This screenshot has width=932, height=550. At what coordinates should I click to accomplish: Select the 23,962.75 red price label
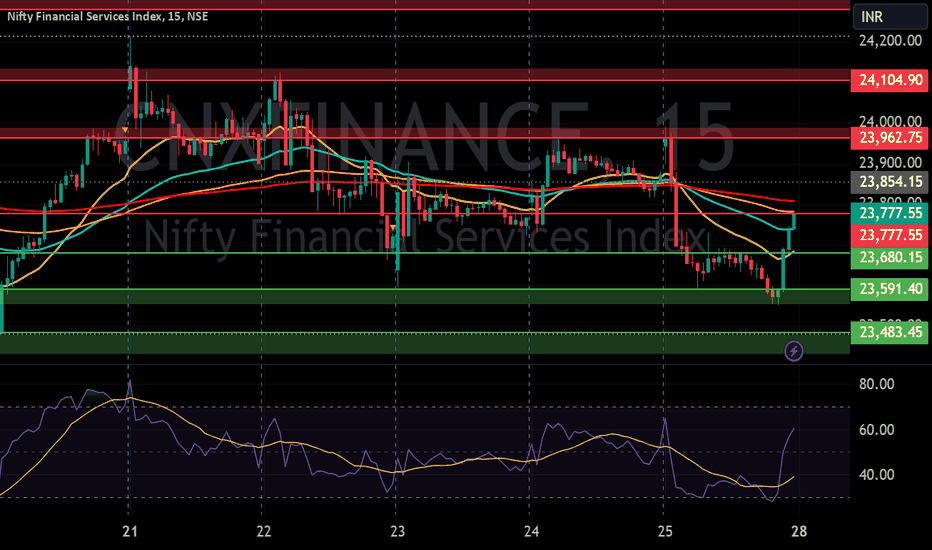pyautogui.click(x=889, y=138)
